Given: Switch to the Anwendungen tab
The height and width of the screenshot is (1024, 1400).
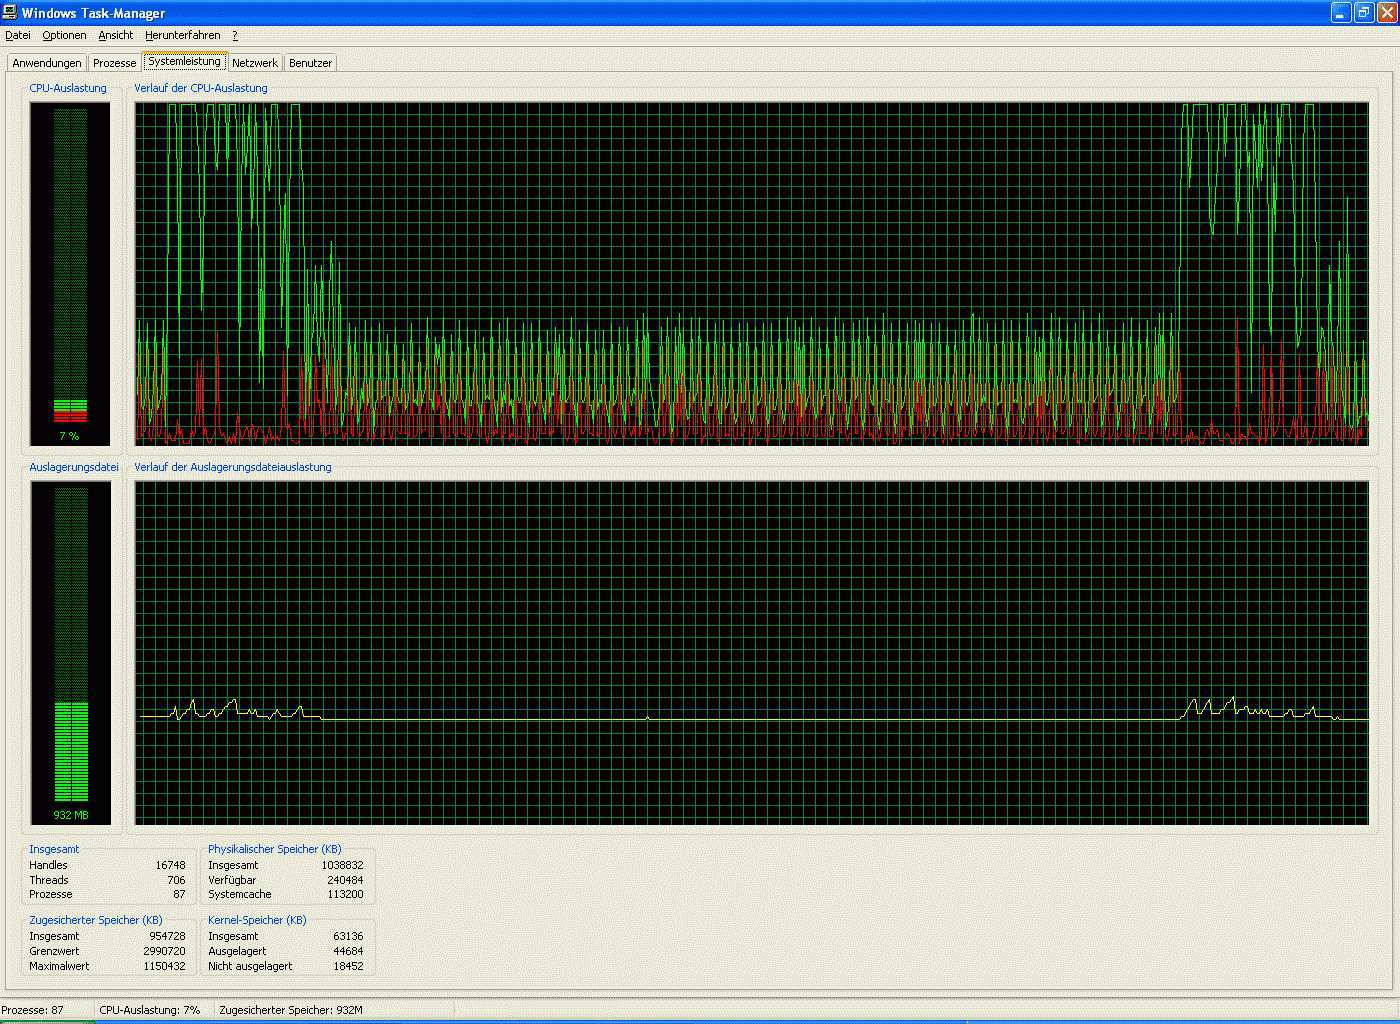Looking at the screenshot, I should point(47,63).
